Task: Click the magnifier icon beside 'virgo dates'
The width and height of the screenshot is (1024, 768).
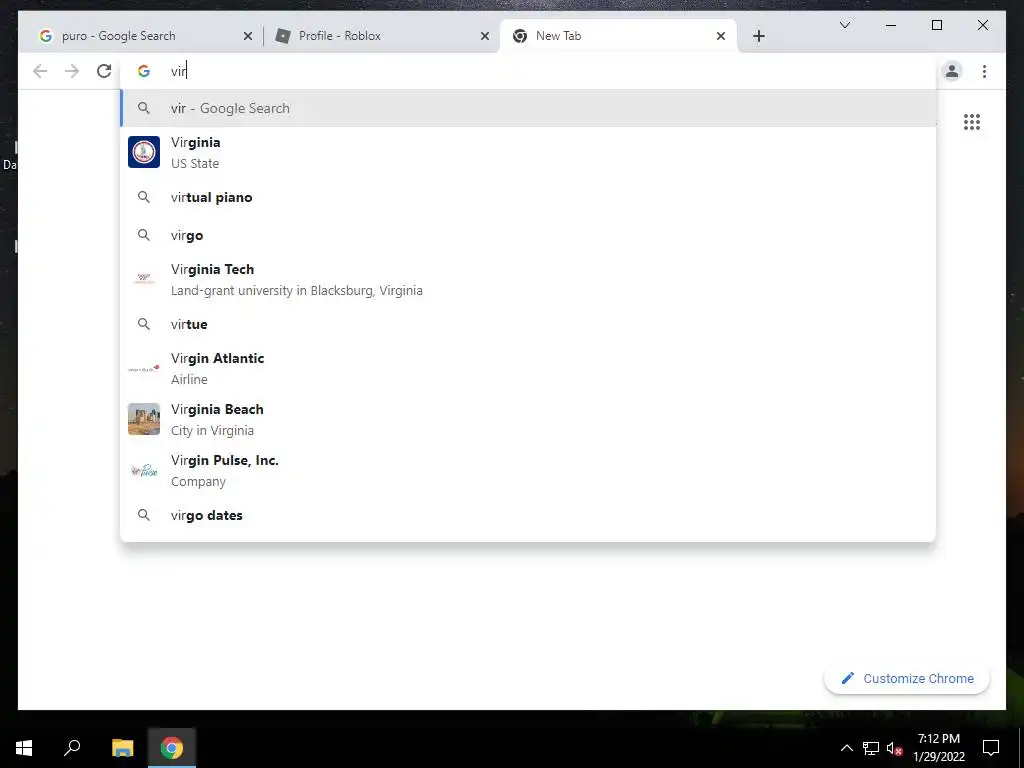Action: [x=144, y=515]
